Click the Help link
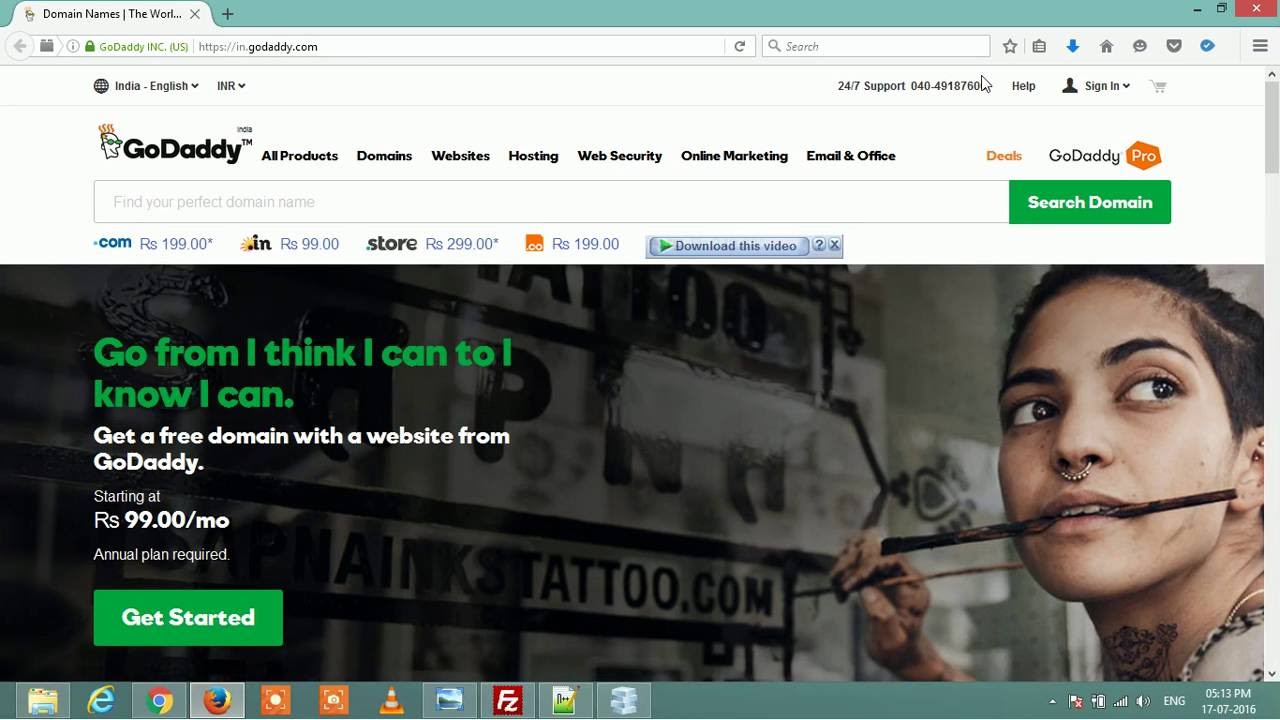Screen dimensions: 1280x720 pyautogui.click(x=1023, y=86)
